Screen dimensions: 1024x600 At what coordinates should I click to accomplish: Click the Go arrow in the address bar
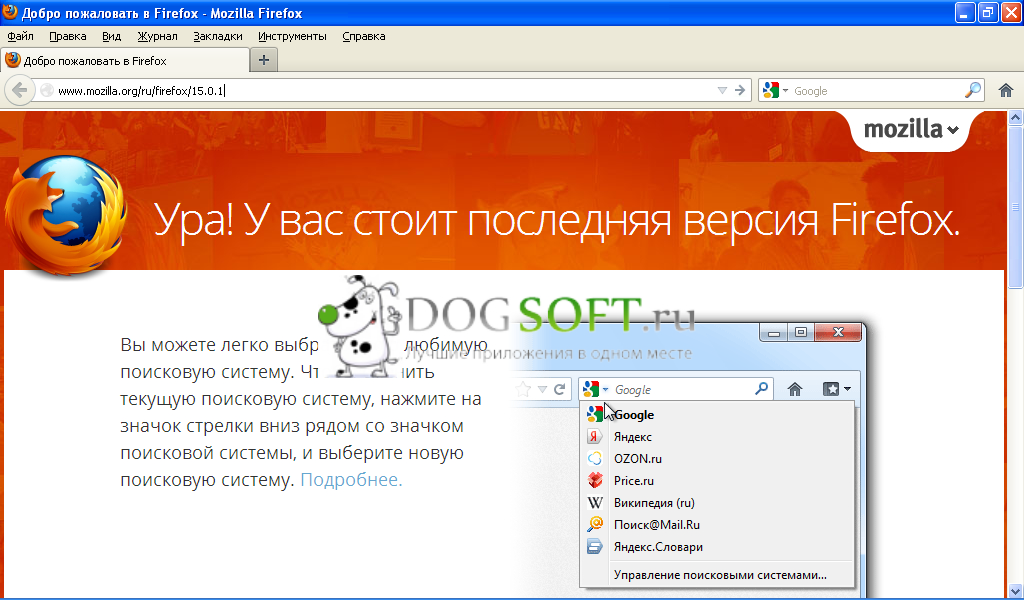point(739,91)
